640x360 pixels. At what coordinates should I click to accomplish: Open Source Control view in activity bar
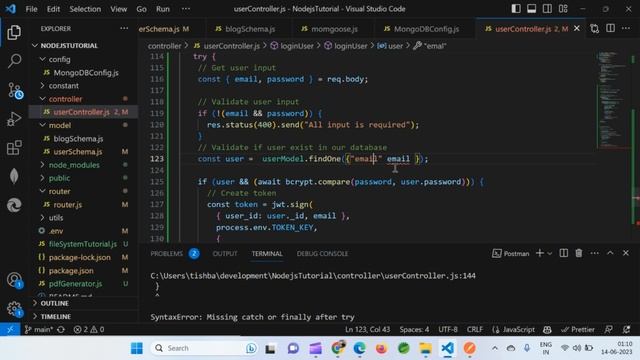(15, 91)
